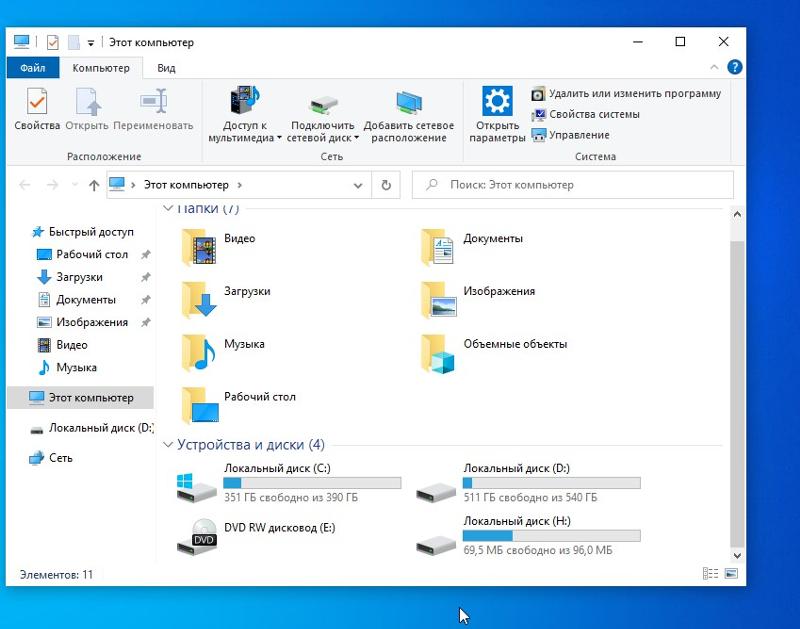Click text 351 ГБ свободно из 390 ГБ
Viewport: 800px width, 629px height.
(x=291, y=497)
